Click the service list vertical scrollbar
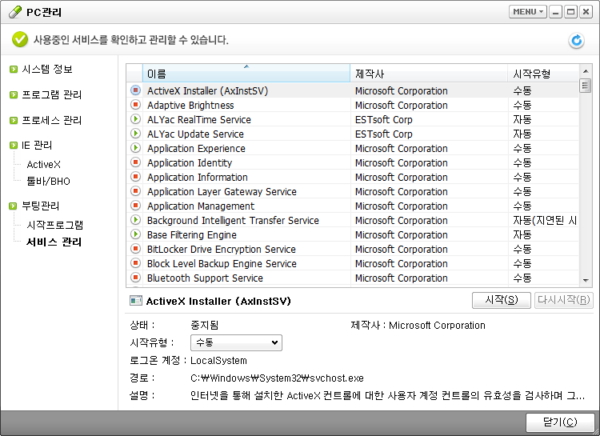 585,180
